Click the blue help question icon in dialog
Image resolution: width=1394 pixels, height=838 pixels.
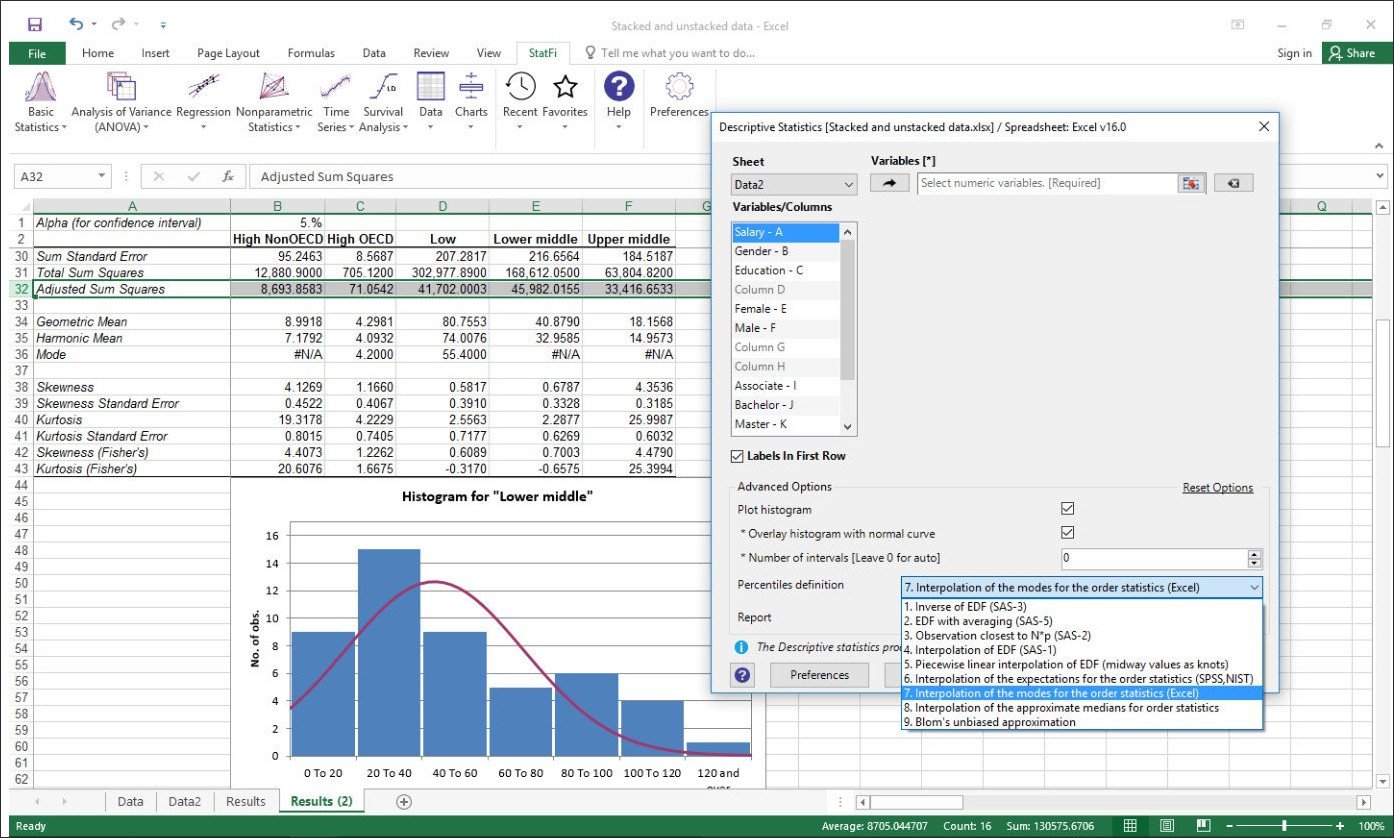click(743, 675)
